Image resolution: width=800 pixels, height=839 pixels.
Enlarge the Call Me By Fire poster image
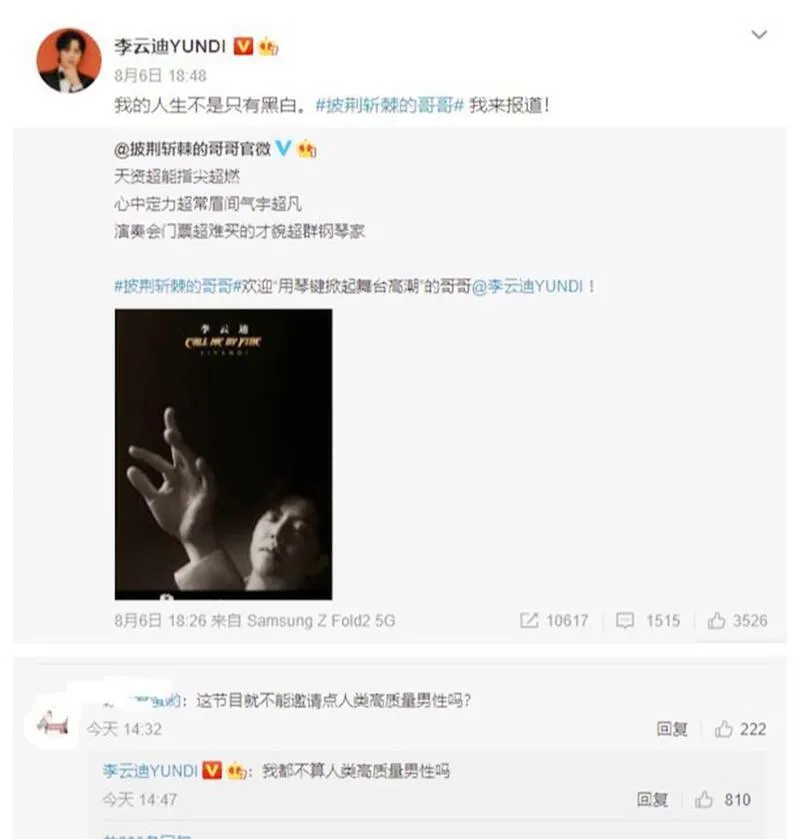(223, 454)
